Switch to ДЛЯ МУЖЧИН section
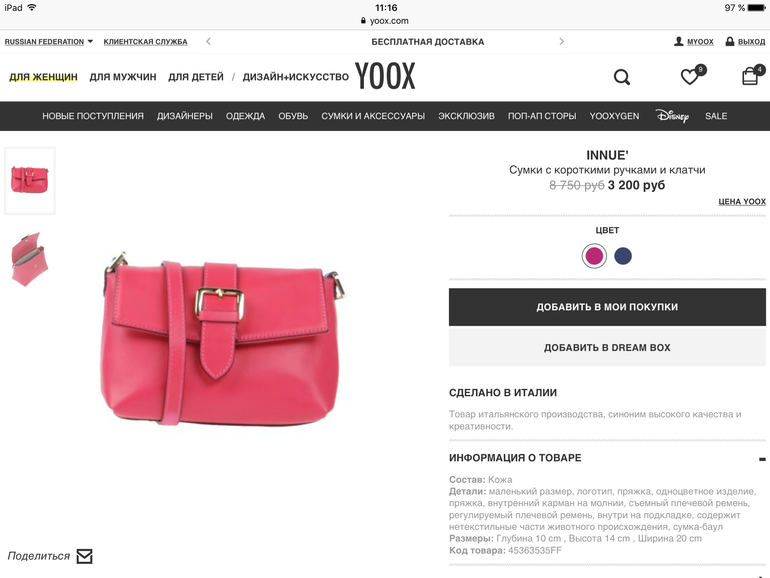Image resolution: width=770 pixels, height=578 pixels. [123, 77]
